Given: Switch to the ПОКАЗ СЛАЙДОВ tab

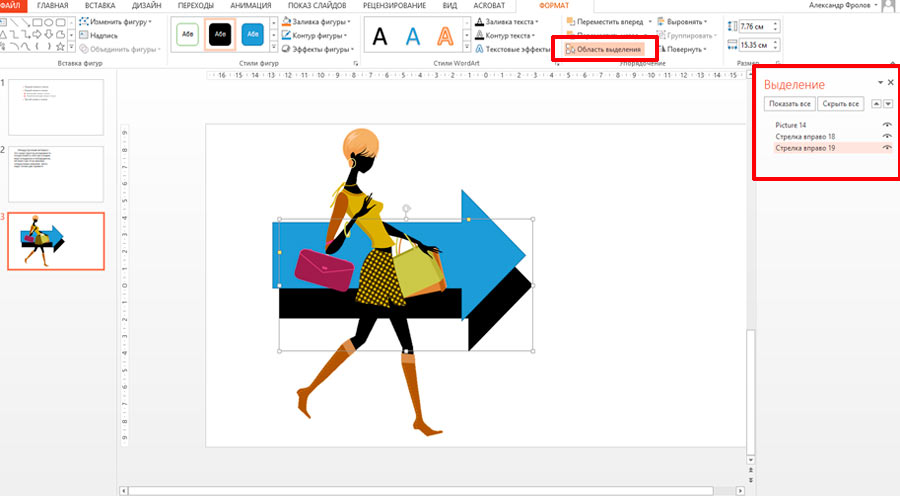Looking at the screenshot, I should pos(317,5).
